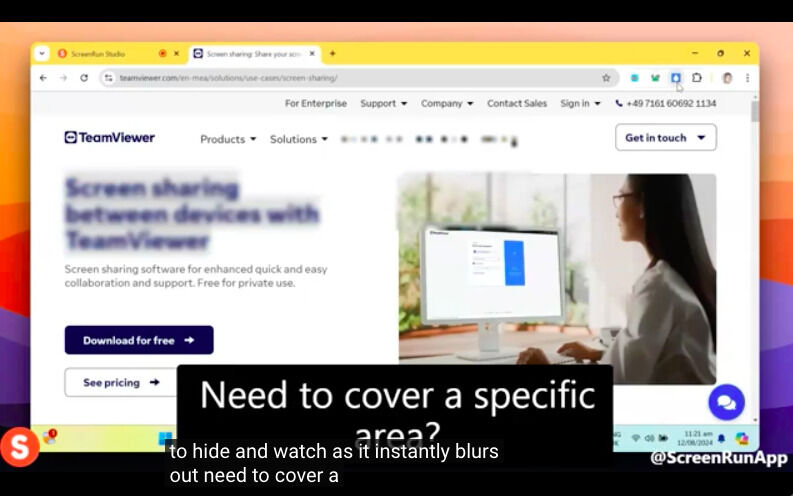
Task: Click the browser back arrow
Action: click(x=43, y=78)
